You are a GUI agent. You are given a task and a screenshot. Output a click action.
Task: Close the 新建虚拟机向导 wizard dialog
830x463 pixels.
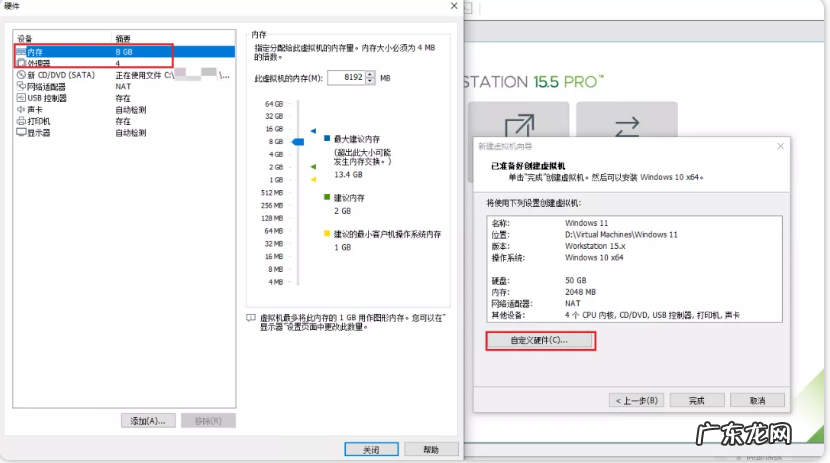click(780, 146)
